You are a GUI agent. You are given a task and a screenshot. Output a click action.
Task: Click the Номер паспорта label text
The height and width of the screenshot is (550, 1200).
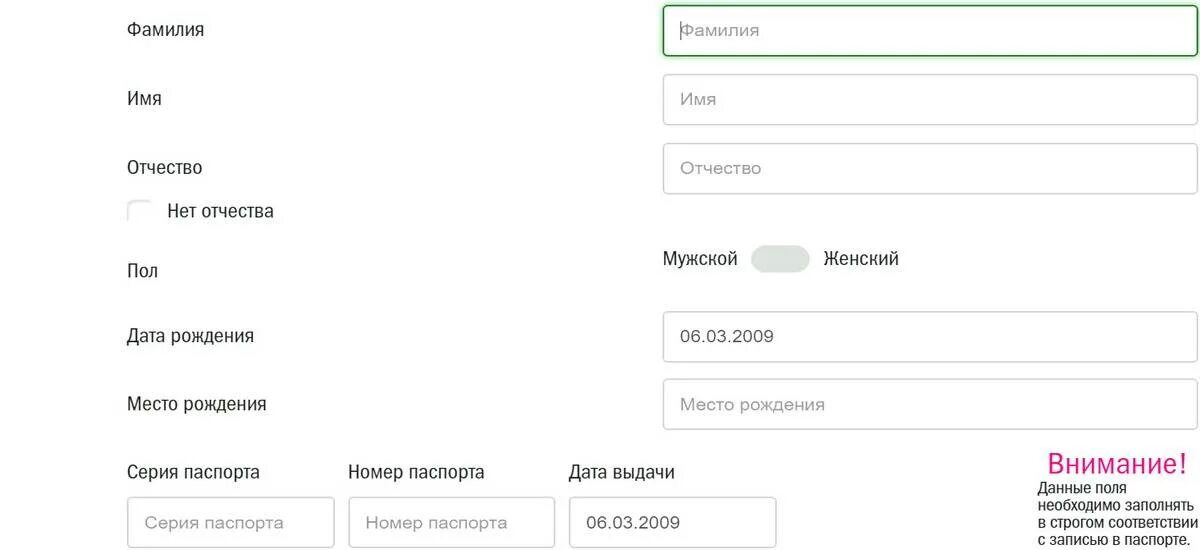click(x=416, y=472)
